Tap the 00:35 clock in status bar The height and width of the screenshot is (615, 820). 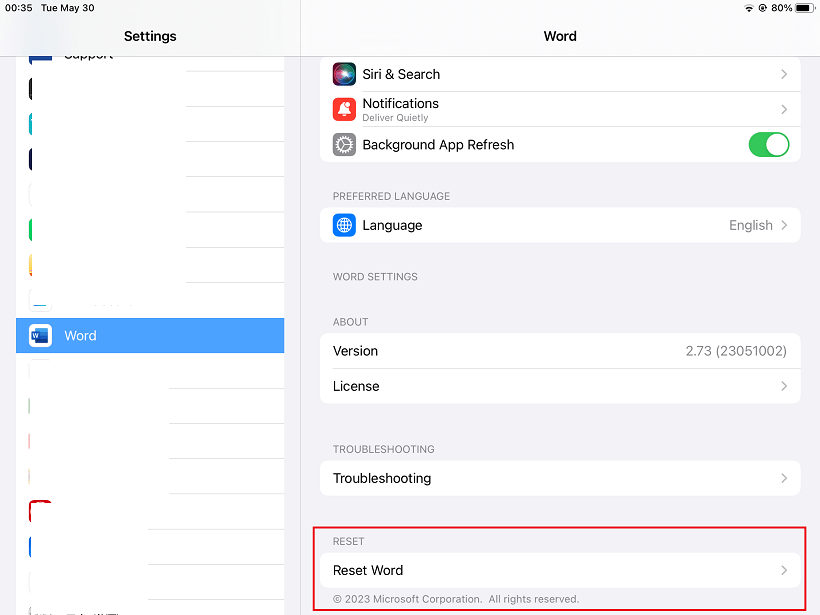[x=18, y=8]
